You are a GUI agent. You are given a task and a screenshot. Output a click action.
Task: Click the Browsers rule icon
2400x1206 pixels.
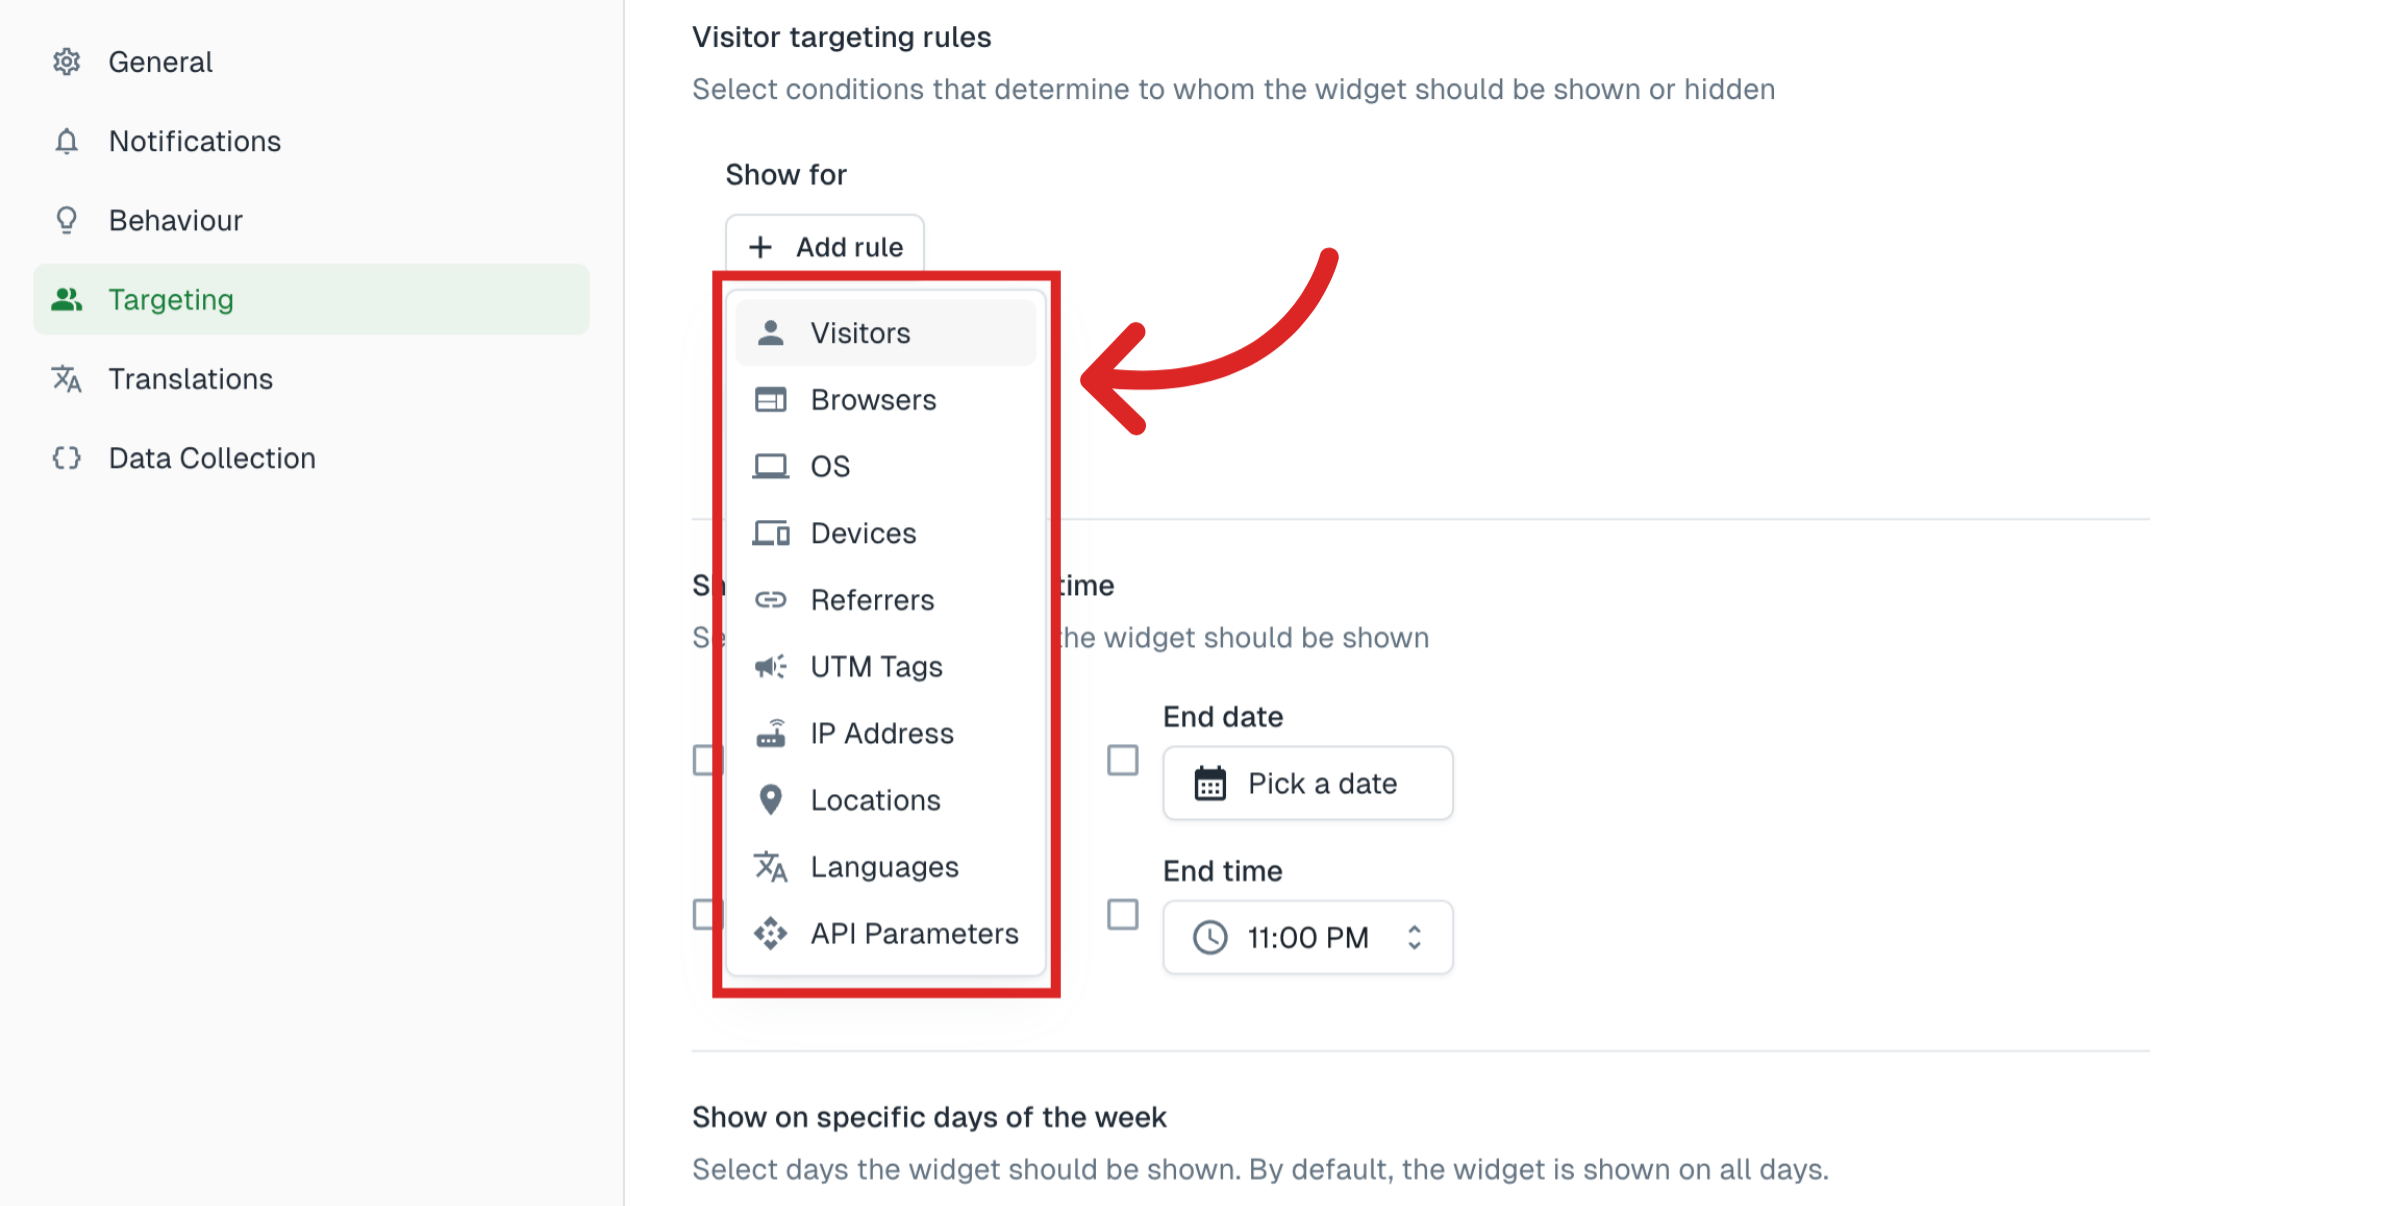pyautogui.click(x=771, y=399)
